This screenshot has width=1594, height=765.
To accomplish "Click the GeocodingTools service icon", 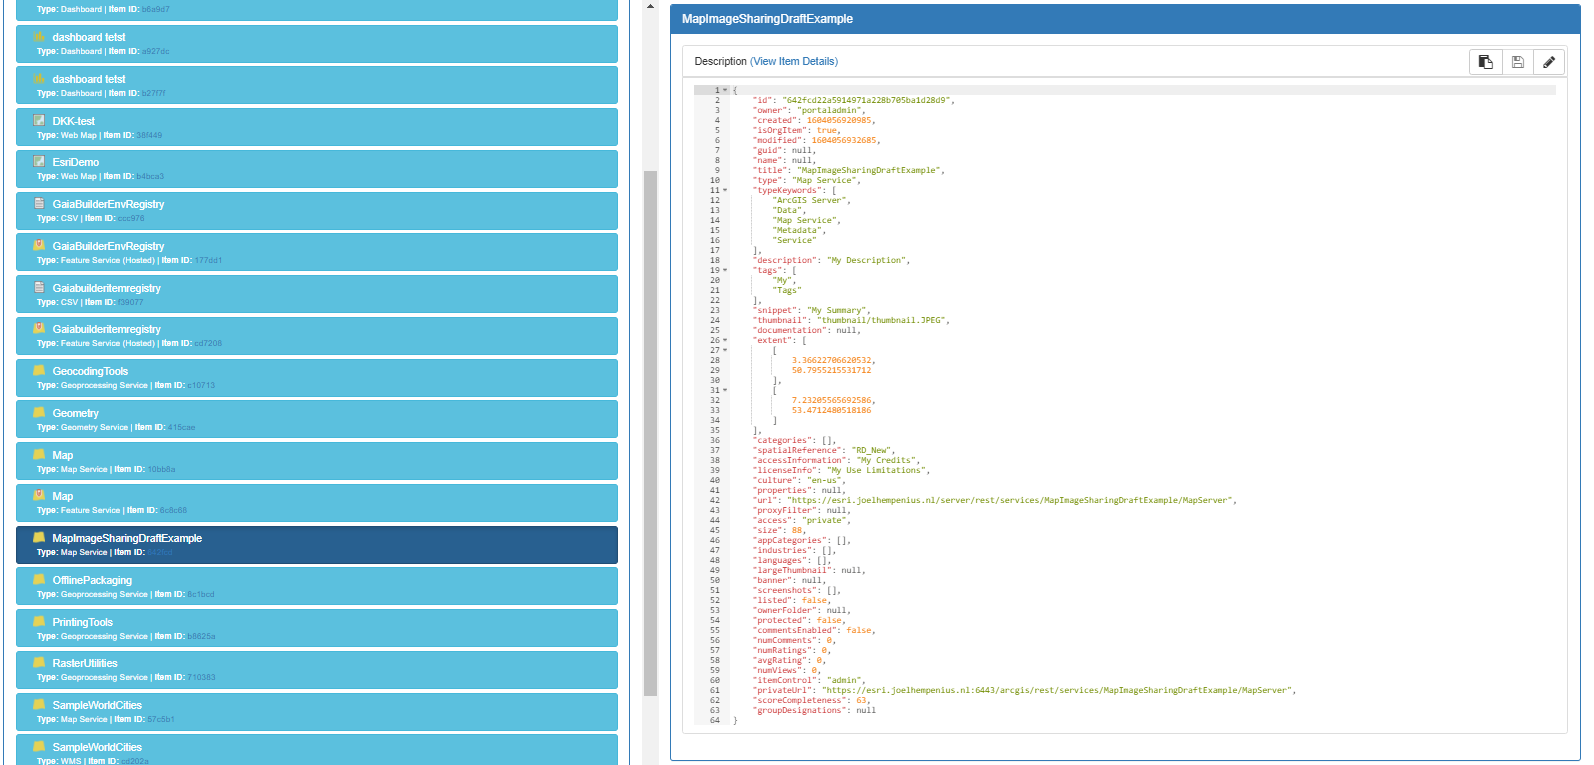I will pos(39,370).
